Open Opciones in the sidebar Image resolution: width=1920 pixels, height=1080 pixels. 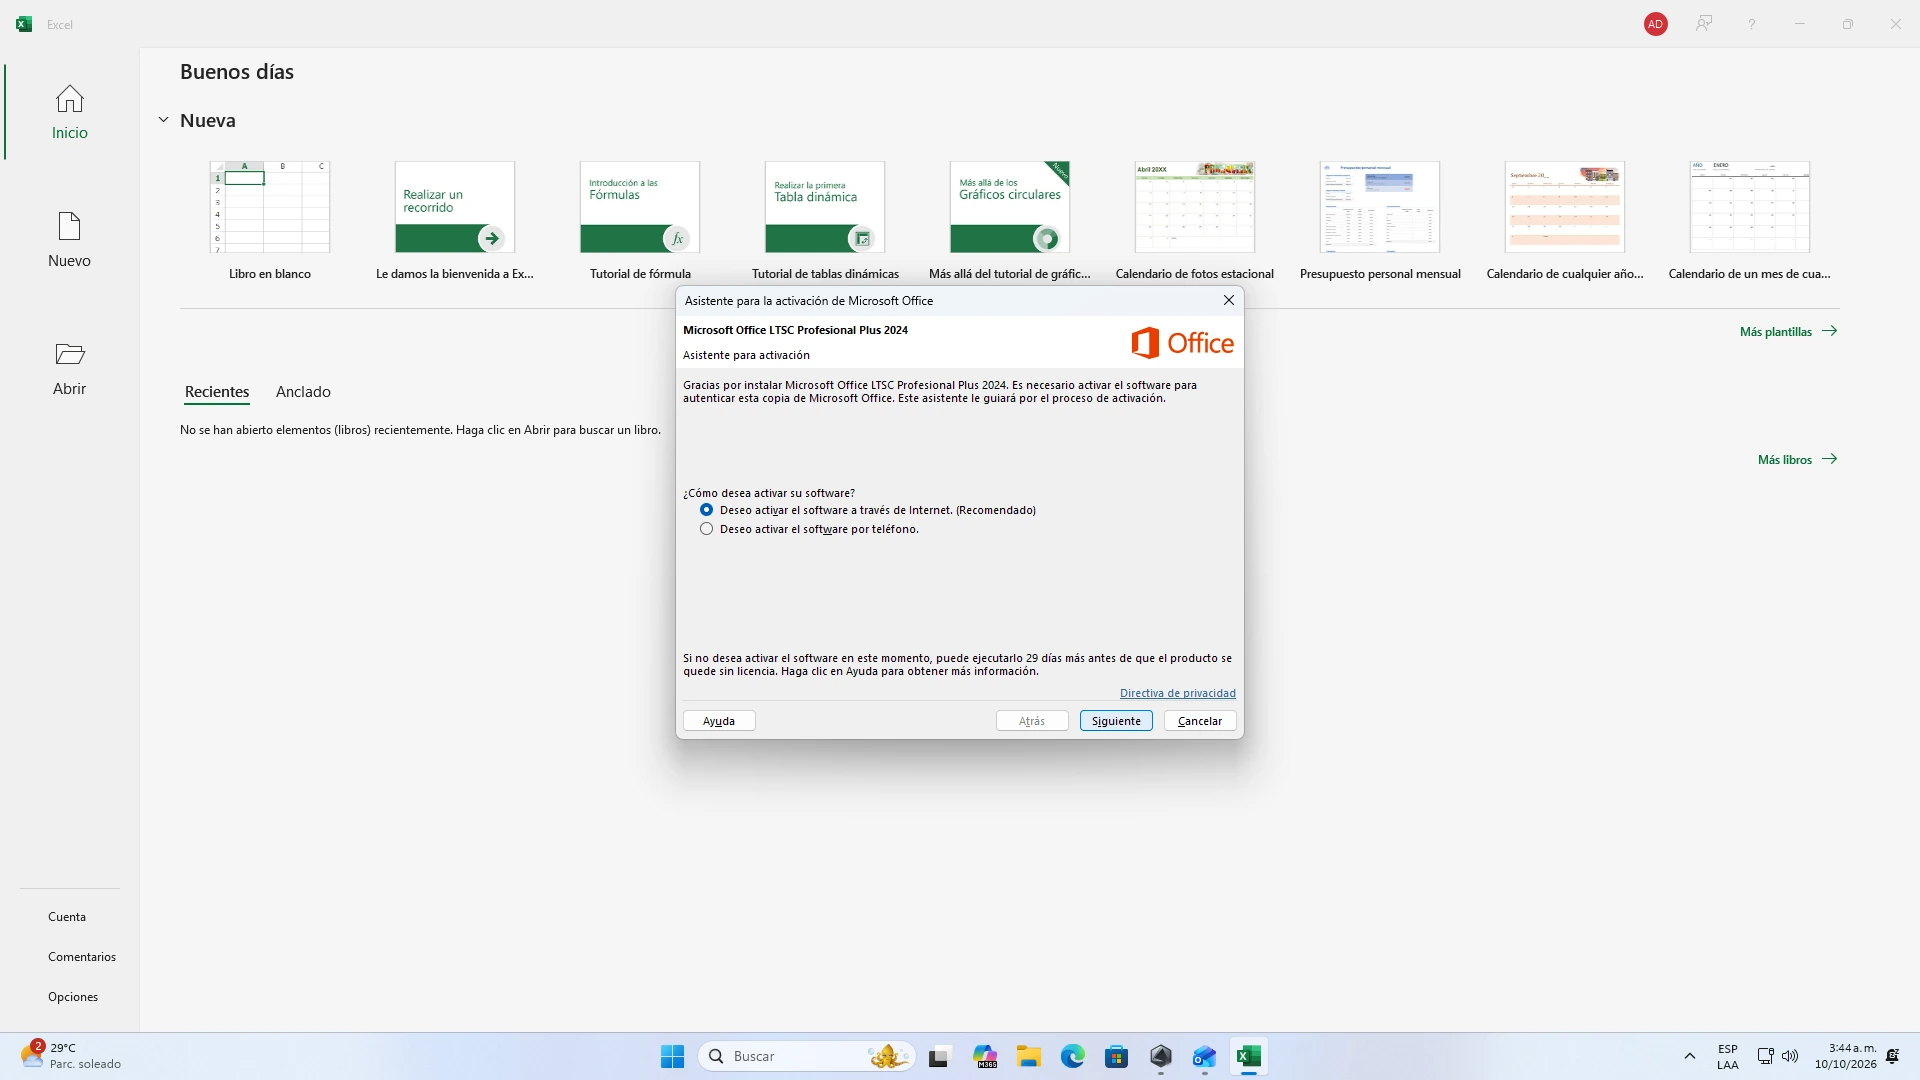pyautogui.click(x=73, y=997)
